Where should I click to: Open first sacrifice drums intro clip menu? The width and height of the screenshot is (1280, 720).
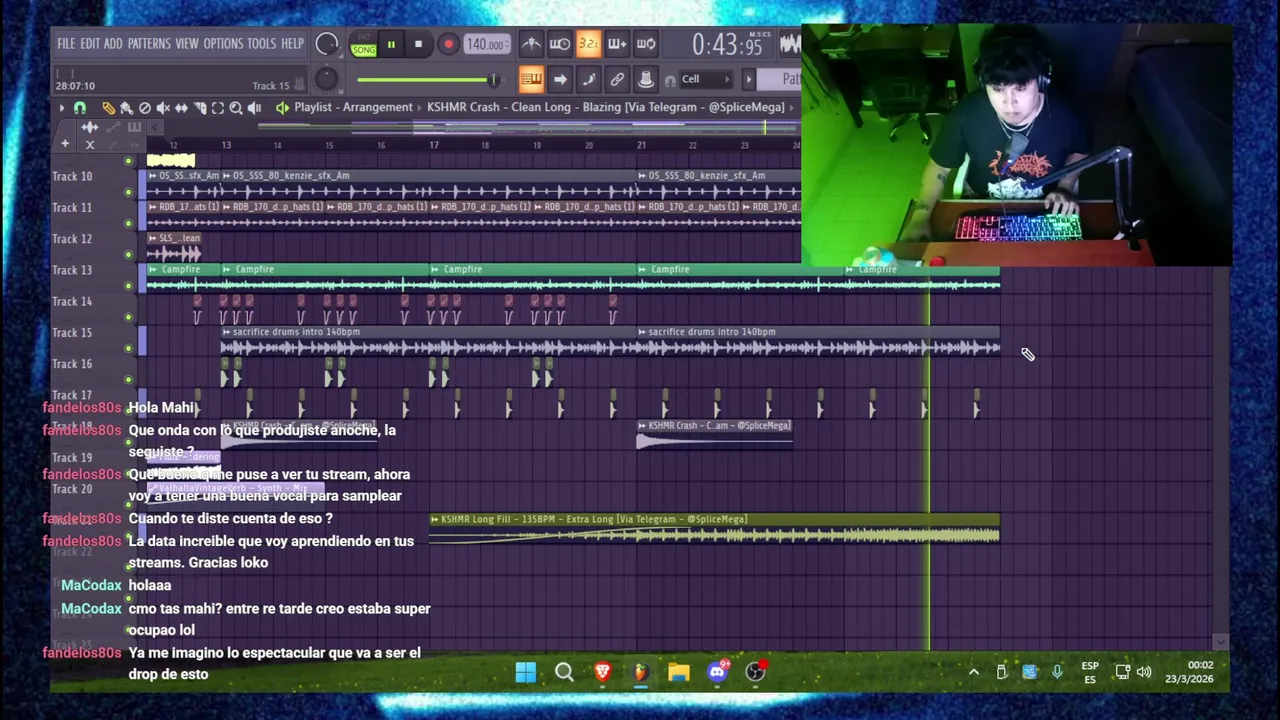point(226,332)
